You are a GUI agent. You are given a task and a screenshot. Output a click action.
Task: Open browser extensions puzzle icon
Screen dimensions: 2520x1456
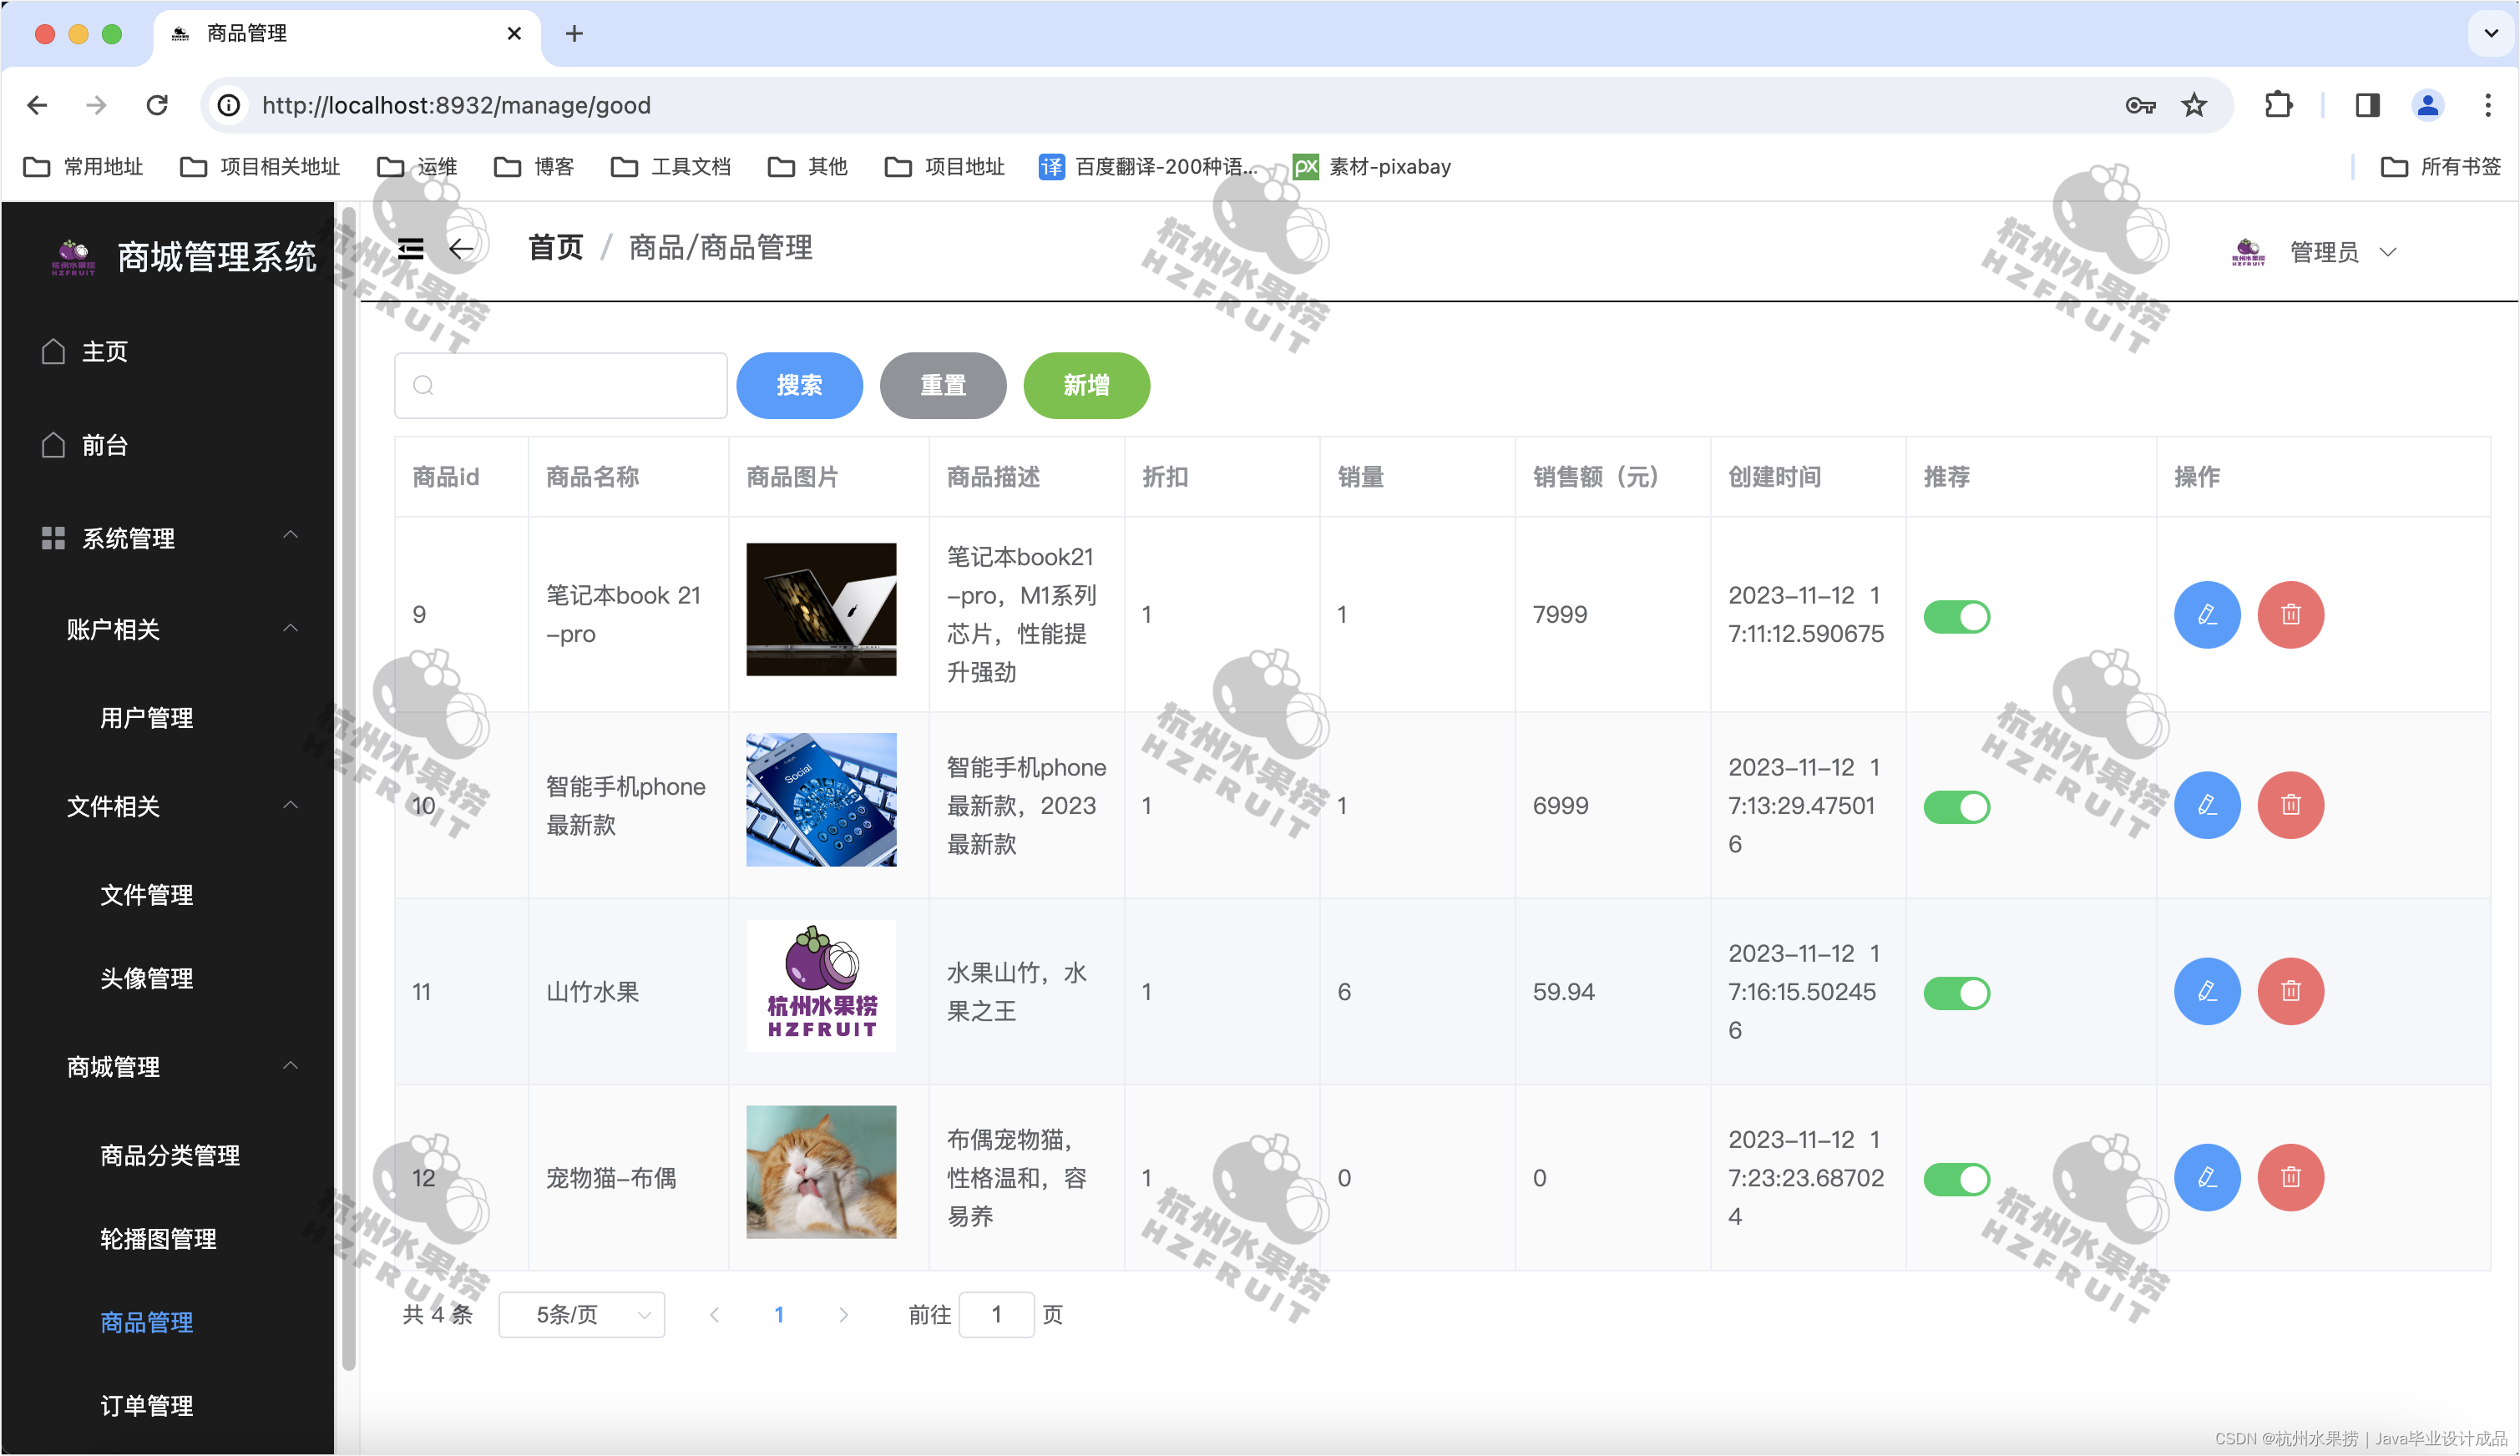tap(2278, 105)
